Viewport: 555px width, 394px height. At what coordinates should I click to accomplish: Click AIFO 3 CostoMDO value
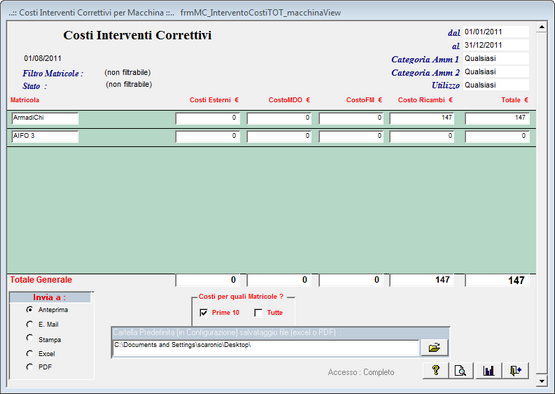[x=279, y=137]
